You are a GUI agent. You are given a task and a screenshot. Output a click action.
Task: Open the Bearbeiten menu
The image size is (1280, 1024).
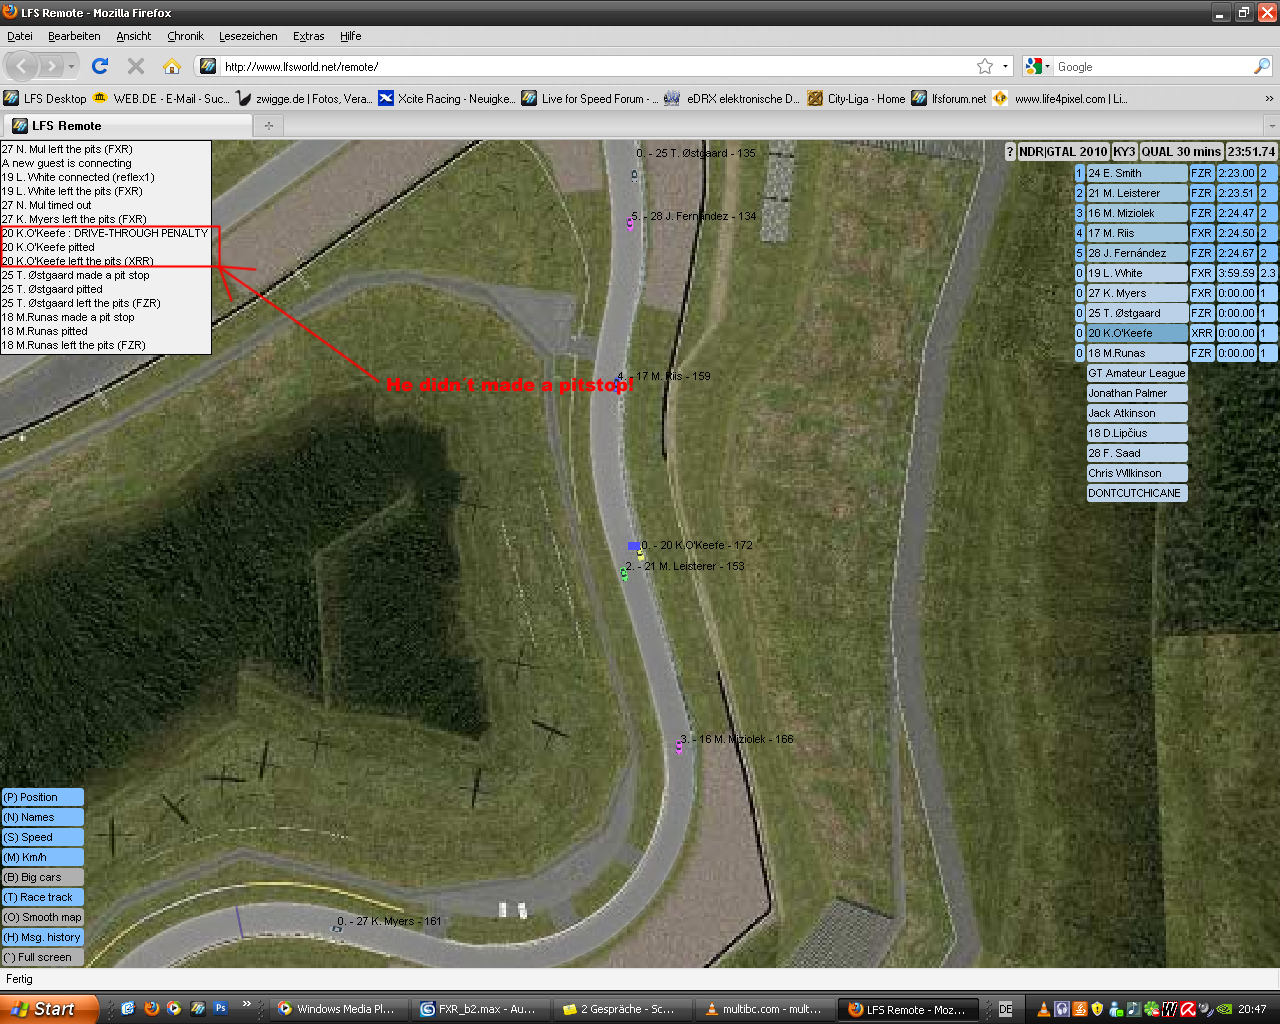pyautogui.click(x=74, y=36)
